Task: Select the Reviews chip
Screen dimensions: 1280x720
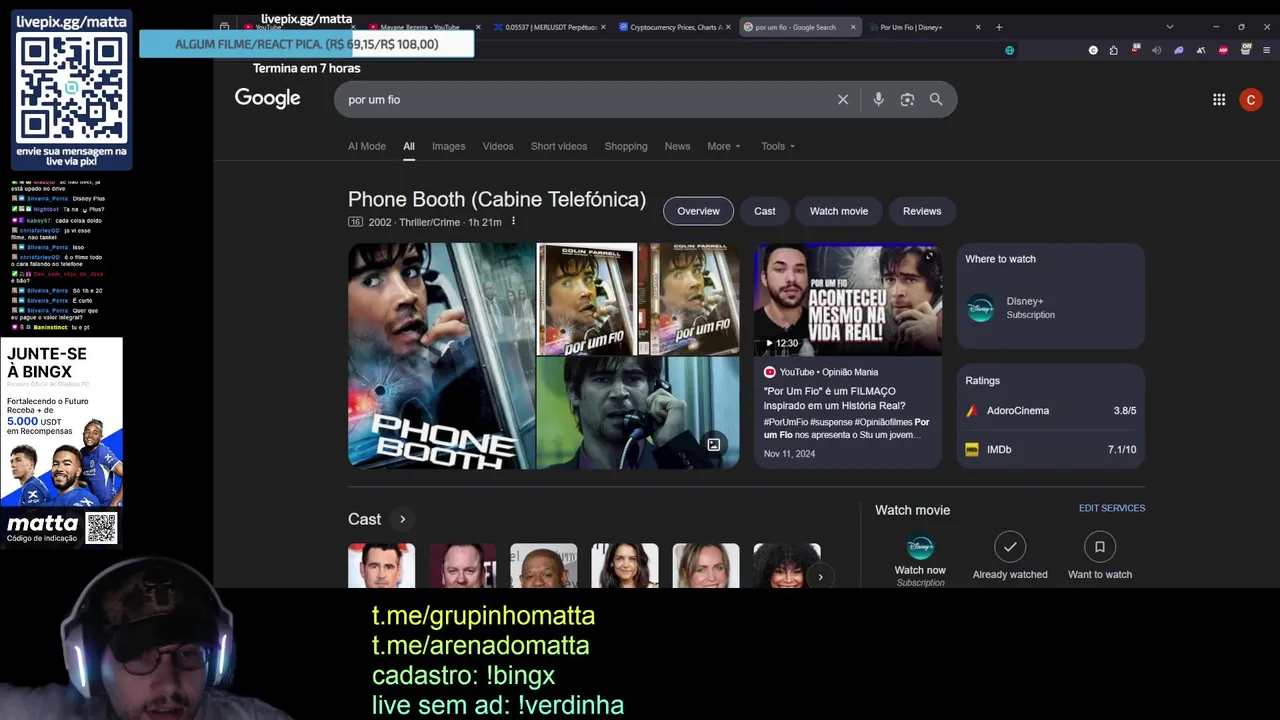Action: 922,211
